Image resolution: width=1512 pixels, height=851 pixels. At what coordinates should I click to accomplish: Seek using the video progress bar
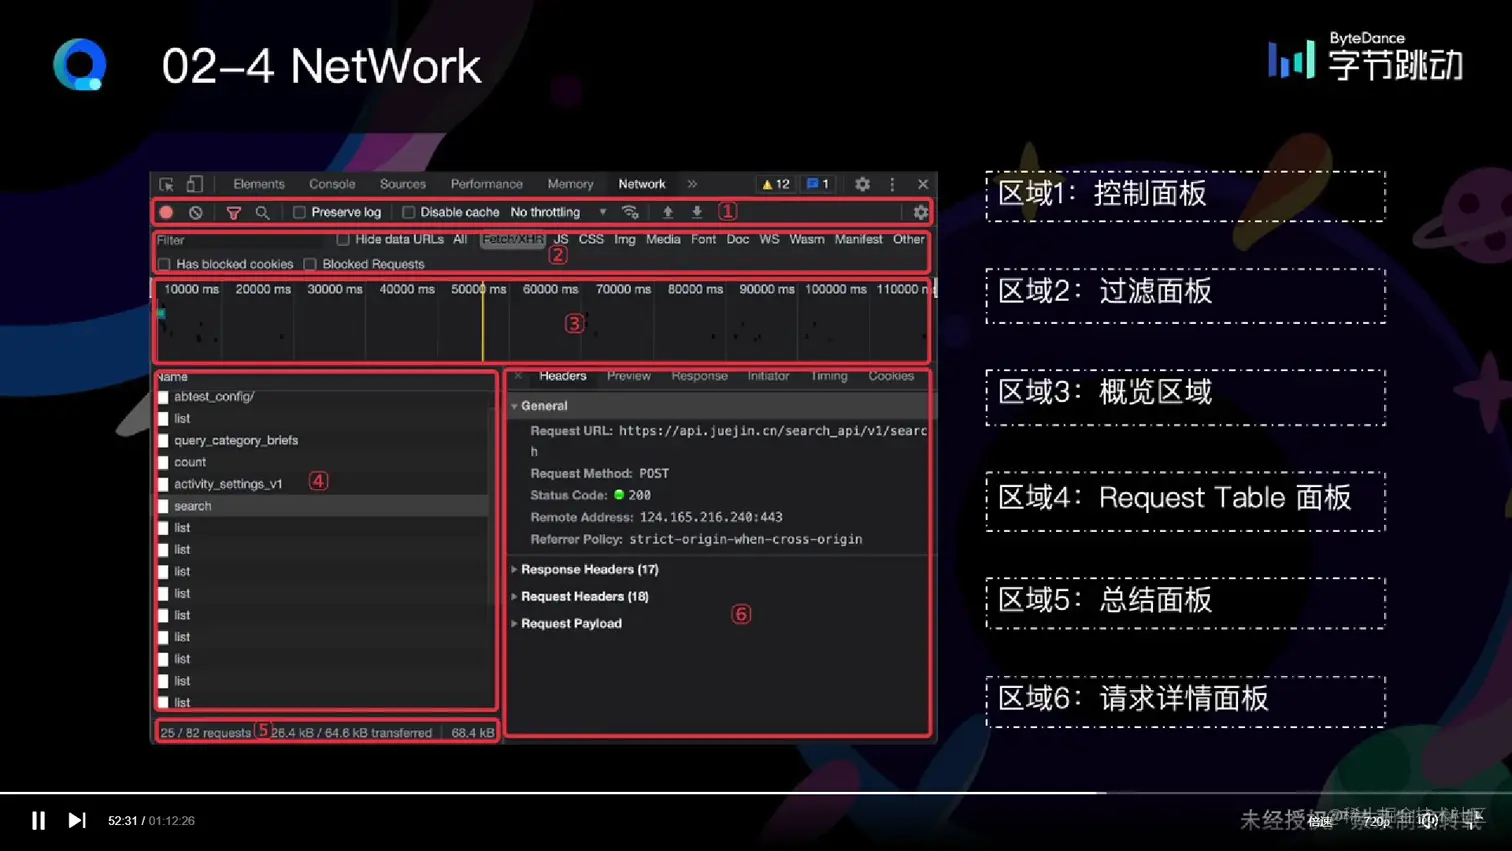[x=756, y=793]
